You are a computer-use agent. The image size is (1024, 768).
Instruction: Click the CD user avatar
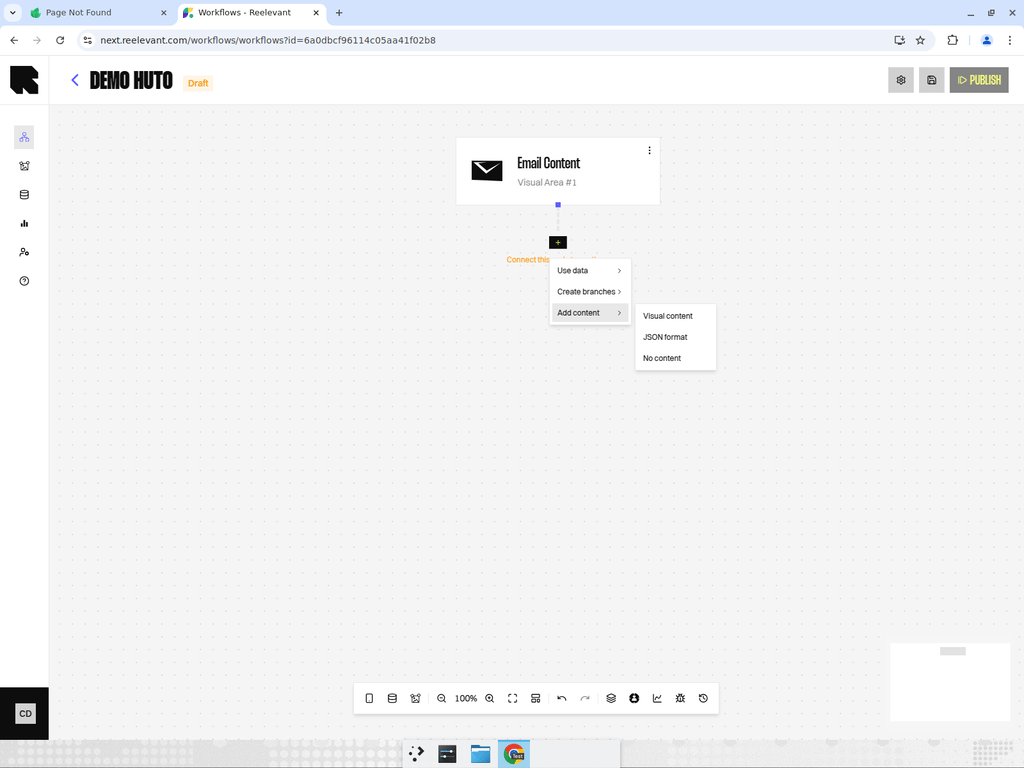(x=25, y=714)
